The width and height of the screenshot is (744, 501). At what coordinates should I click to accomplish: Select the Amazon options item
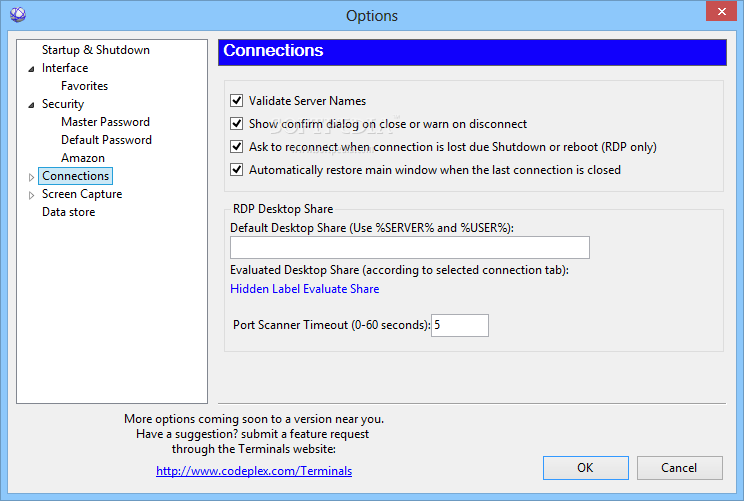click(83, 158)
